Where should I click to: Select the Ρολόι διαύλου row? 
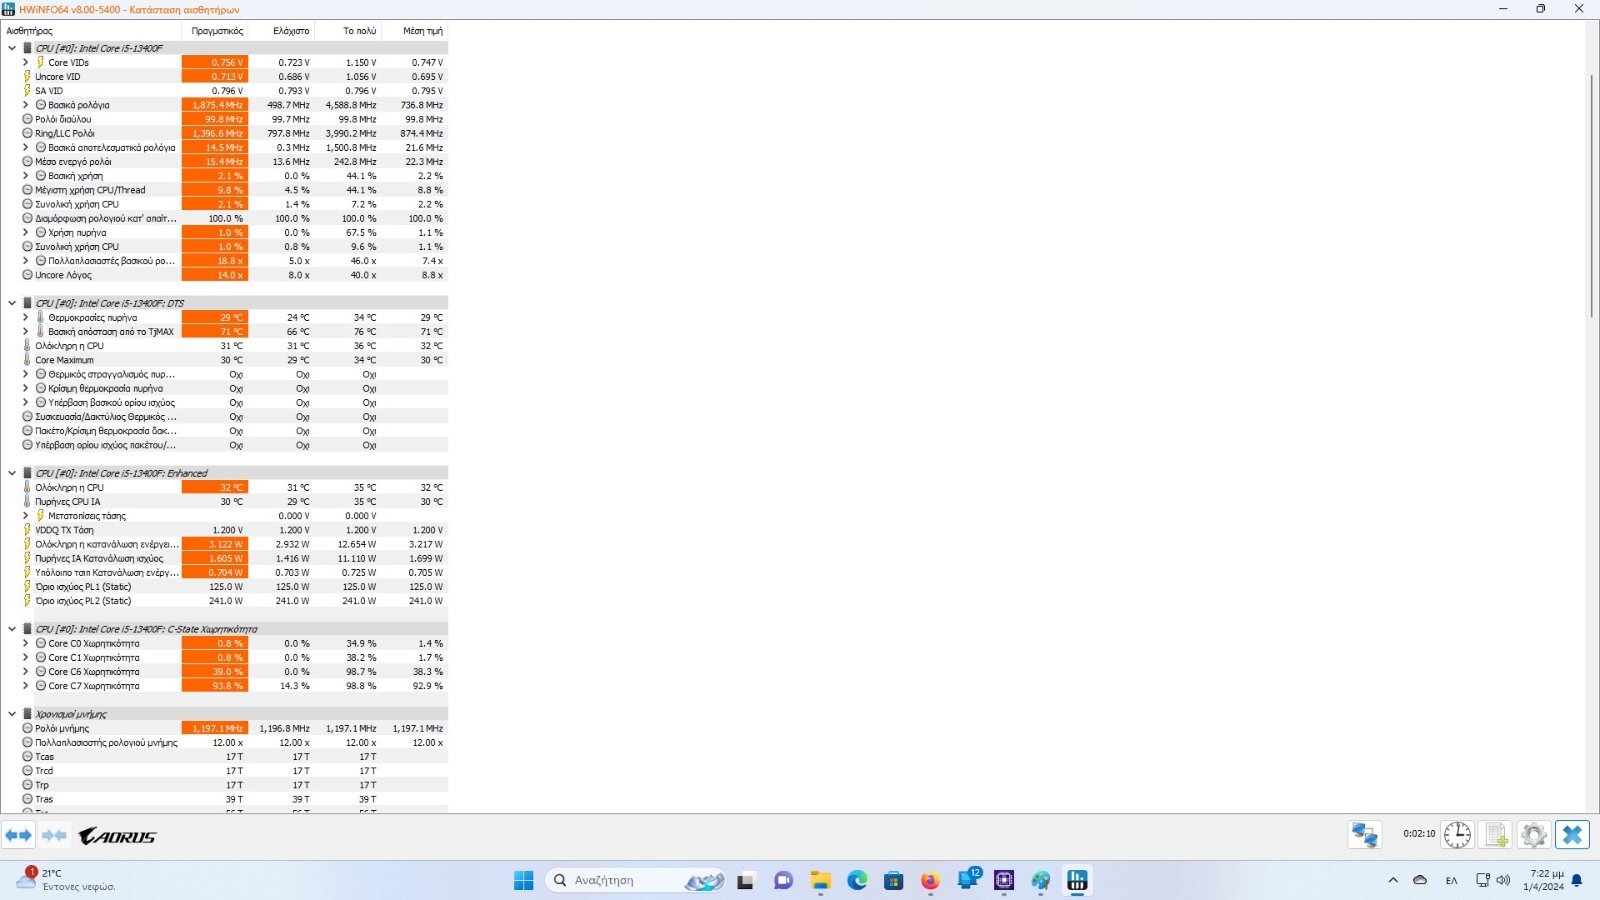pos(225,119)
